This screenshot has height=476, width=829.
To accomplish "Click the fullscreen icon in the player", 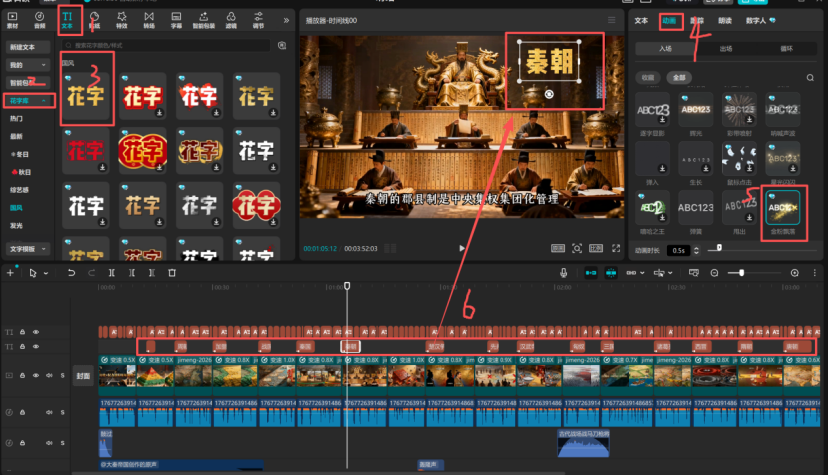I will click(x=616, y=247).
